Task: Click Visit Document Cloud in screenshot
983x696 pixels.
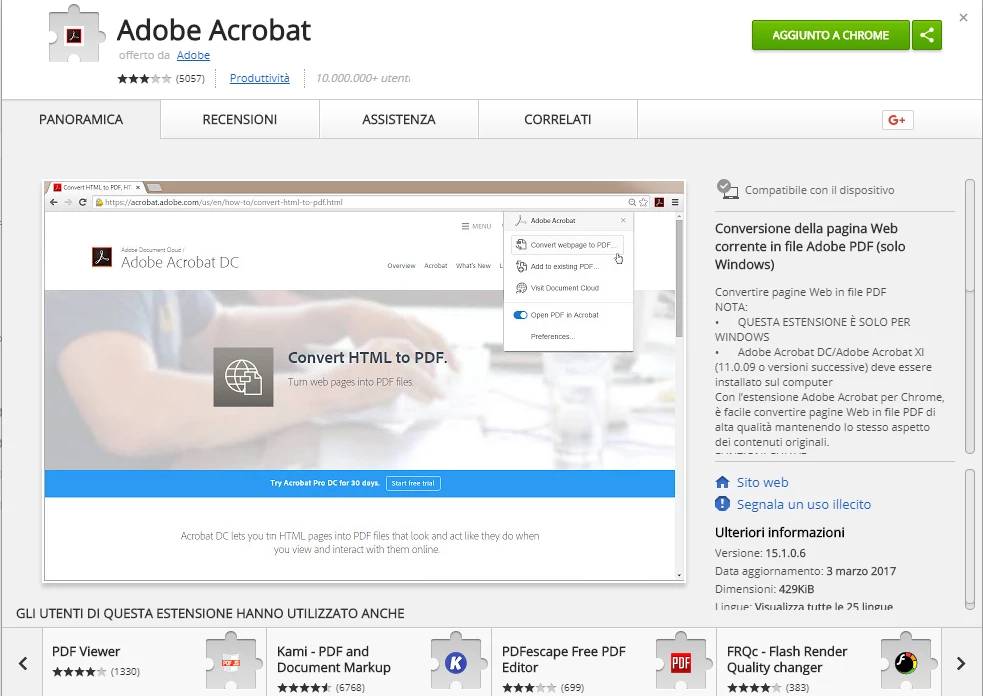Action: [x=557, y=288]
